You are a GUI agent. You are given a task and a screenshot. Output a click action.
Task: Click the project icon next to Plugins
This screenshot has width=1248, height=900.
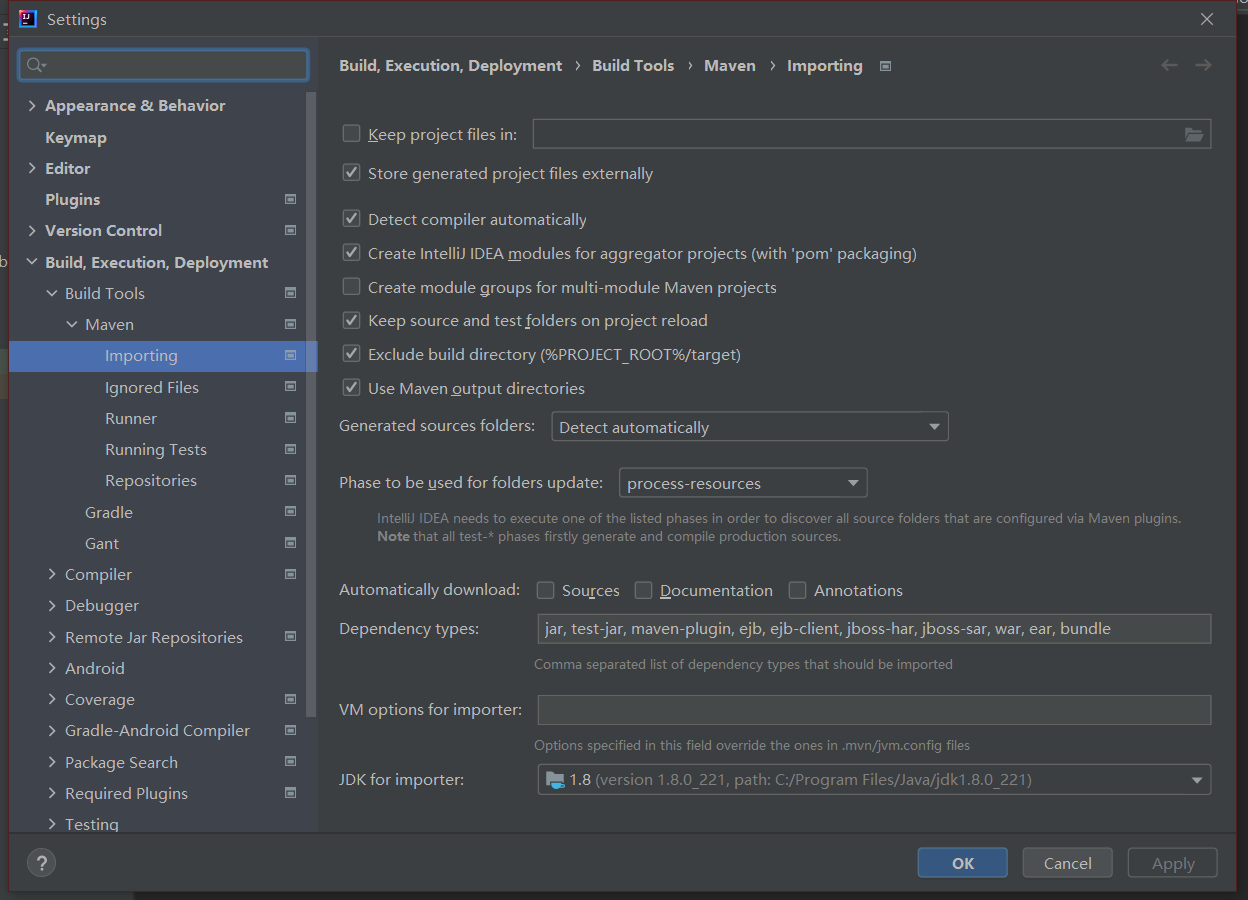(x=290, y=199)
